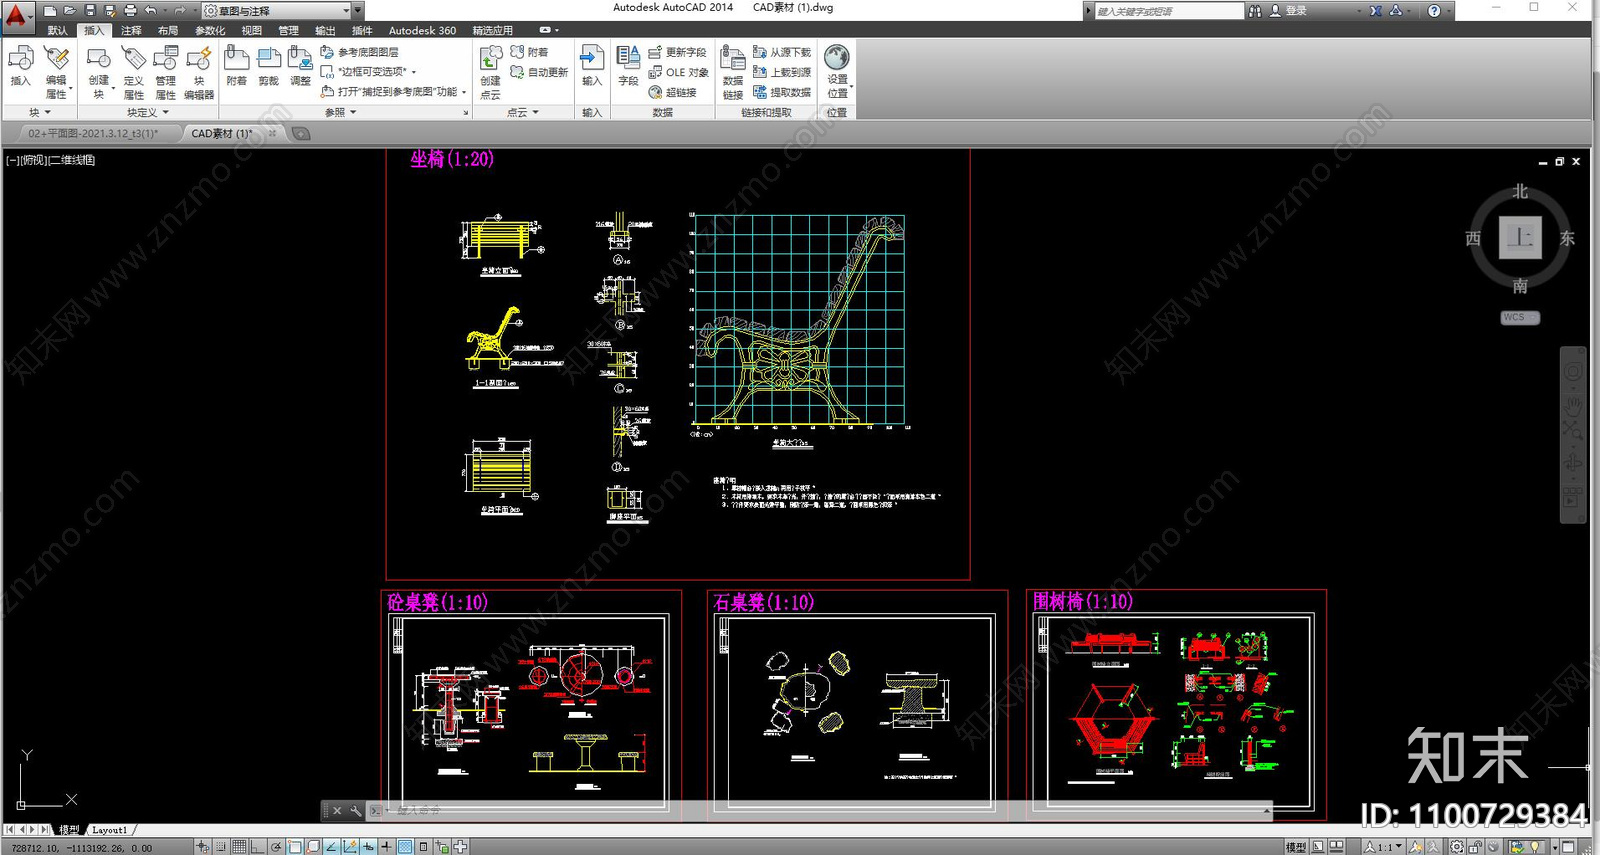The height and width of the screenshot is (855, 1600).
Task: Click the ViewCube 上 (Top) face
Action: pos(1519,238)
